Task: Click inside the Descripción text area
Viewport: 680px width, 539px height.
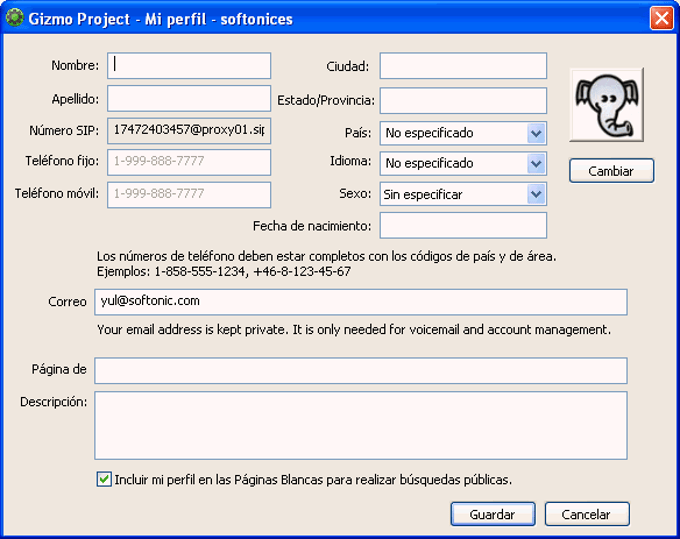Action: click(x=361, y=425)
